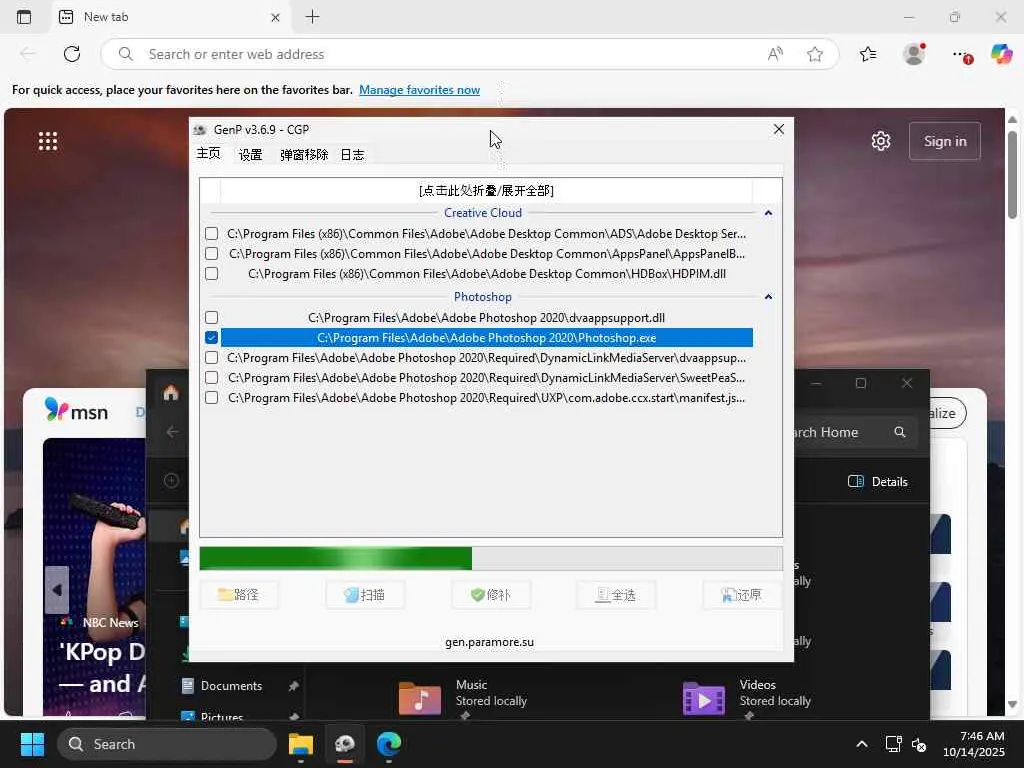1024x768 pixels.
Task: Open taskbar clock and date
Action: 973,744
